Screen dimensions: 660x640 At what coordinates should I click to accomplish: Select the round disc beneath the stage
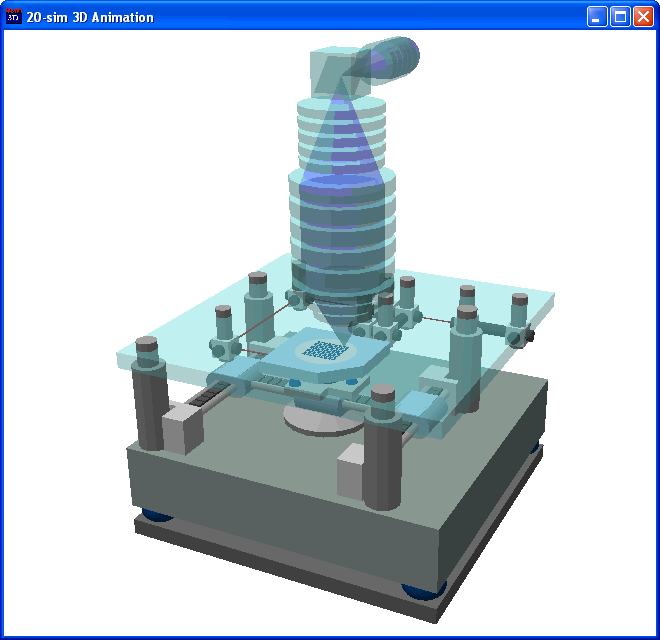pos(322,418)
